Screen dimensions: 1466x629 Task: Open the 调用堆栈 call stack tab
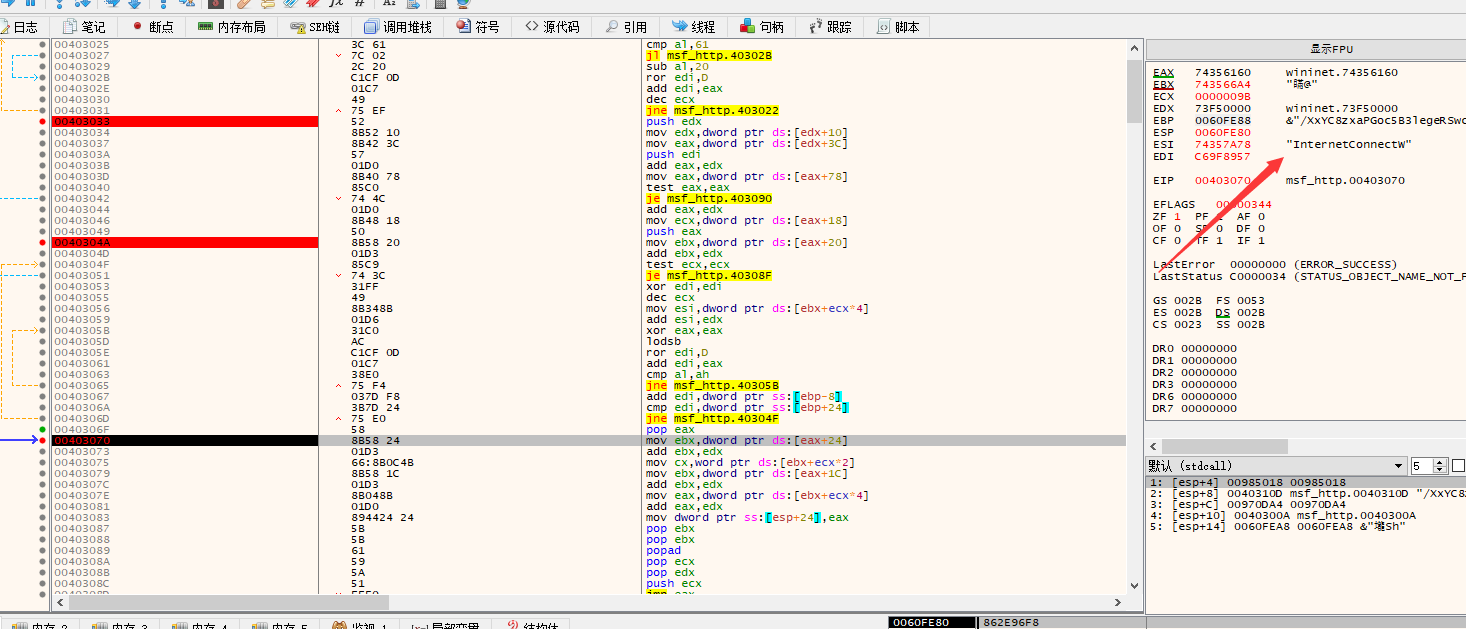pos(400,27)
